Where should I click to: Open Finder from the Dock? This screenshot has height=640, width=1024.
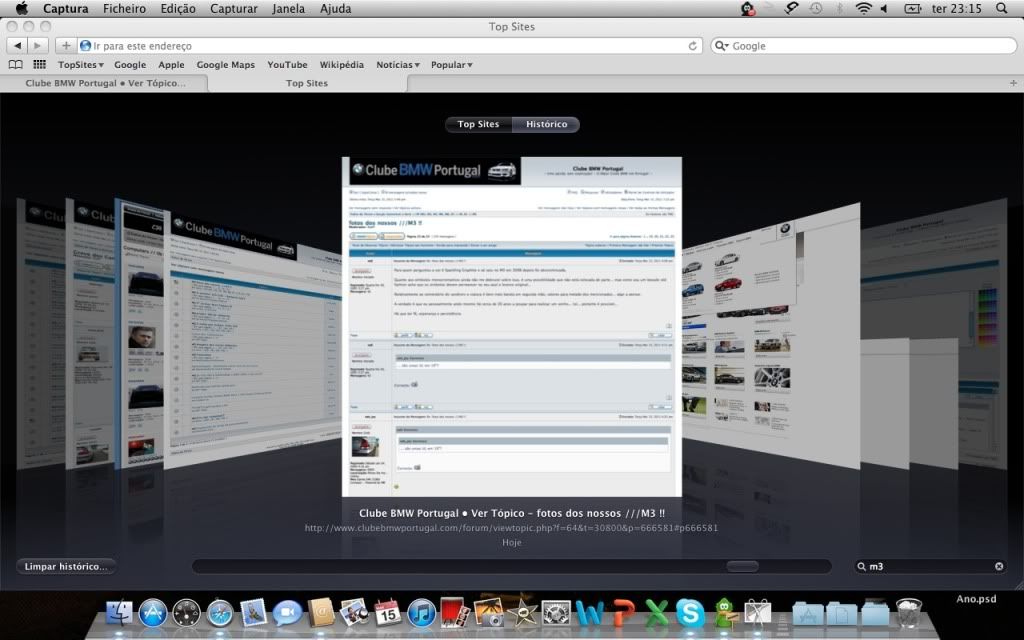coord(119,613)
